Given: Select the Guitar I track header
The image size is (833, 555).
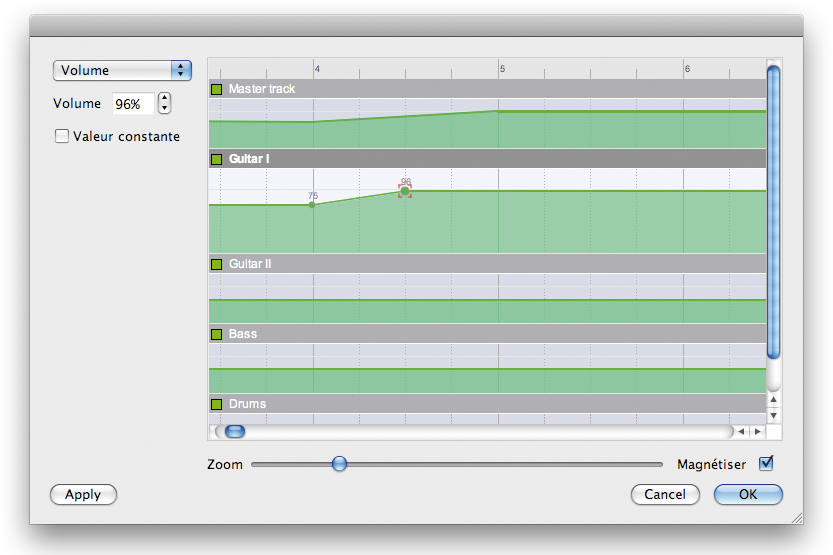Looking at the screenshot, I should click(487, 159).
